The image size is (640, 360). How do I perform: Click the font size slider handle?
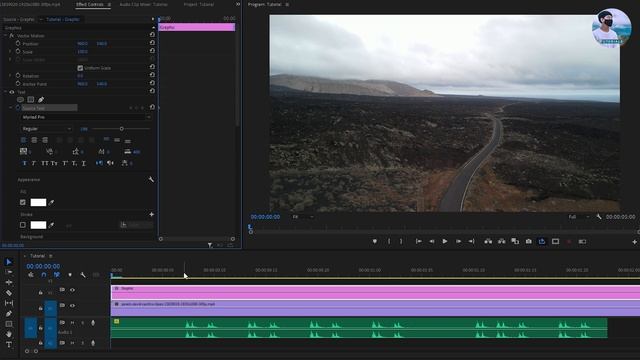[x=121, y=129]
